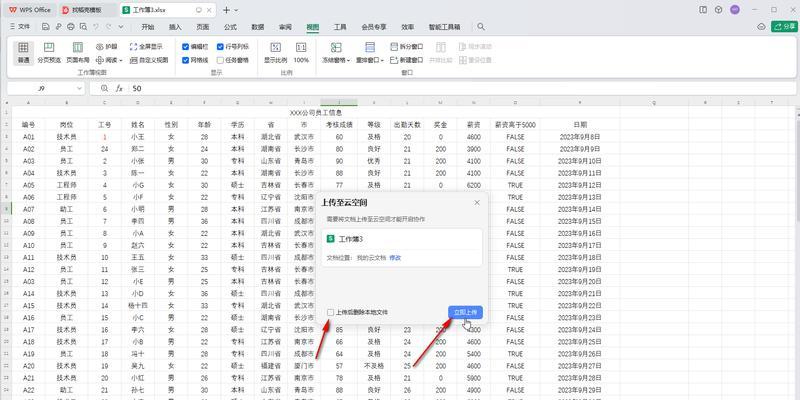
Task: Click the zoom magnifier icon in formula bar
Action: point(105,88)
